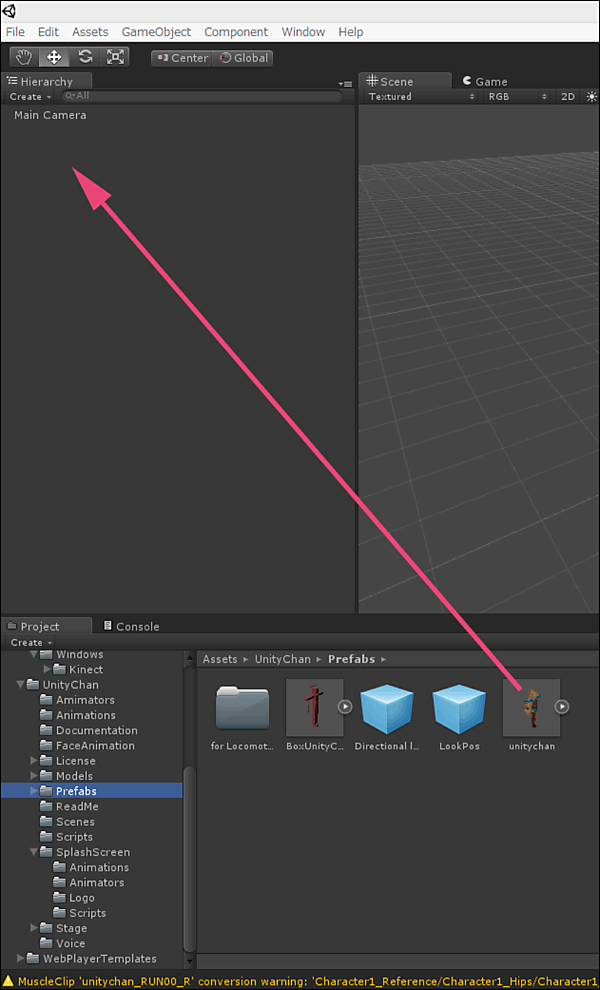This screenshot has width=600, height=990.
Task: Open the GameObject menu
Action: [x=156, y=32]
